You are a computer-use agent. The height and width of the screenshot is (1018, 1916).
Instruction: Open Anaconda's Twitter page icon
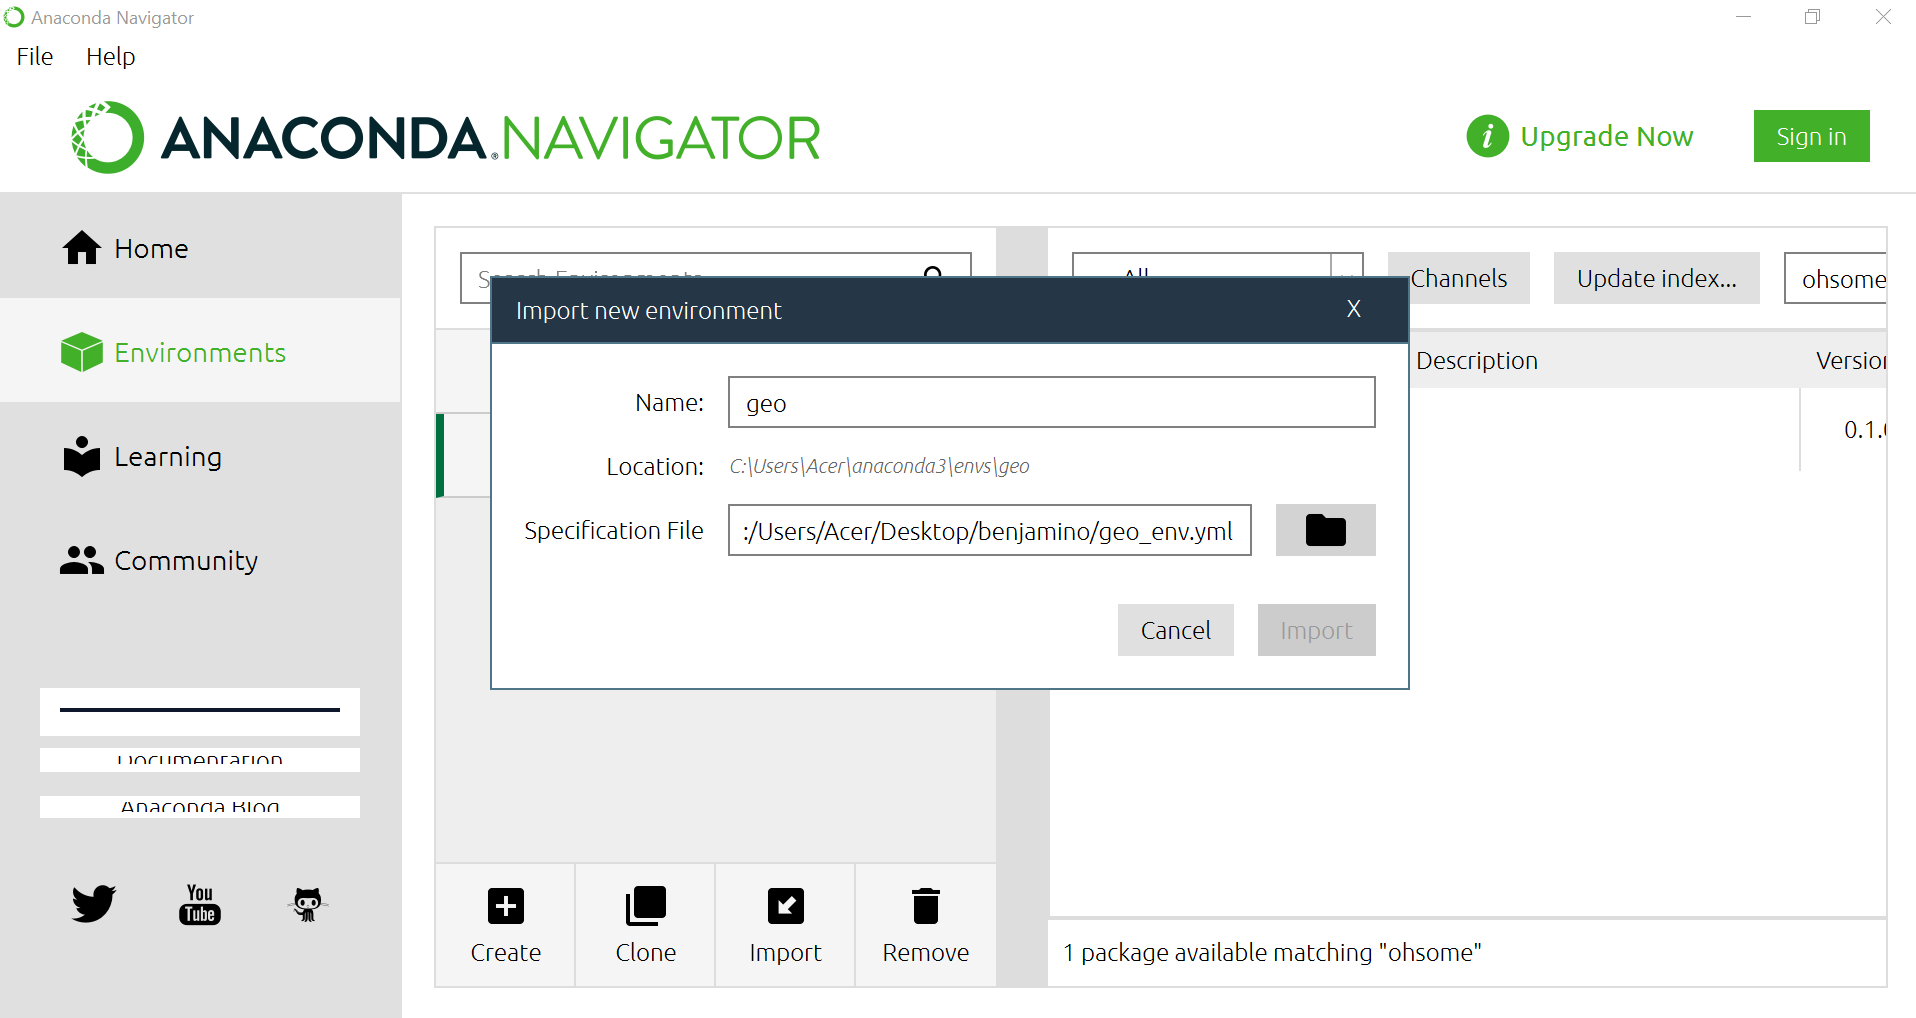pyautogui.click(x=94, y=904)
